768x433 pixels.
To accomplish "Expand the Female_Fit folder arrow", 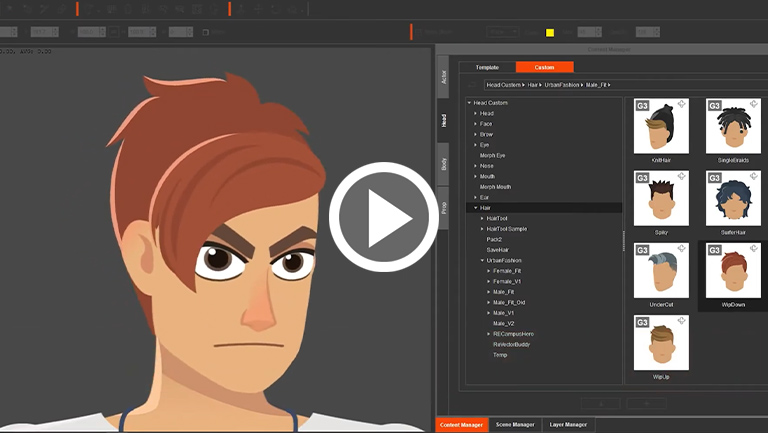I will (x=489, y=271).
